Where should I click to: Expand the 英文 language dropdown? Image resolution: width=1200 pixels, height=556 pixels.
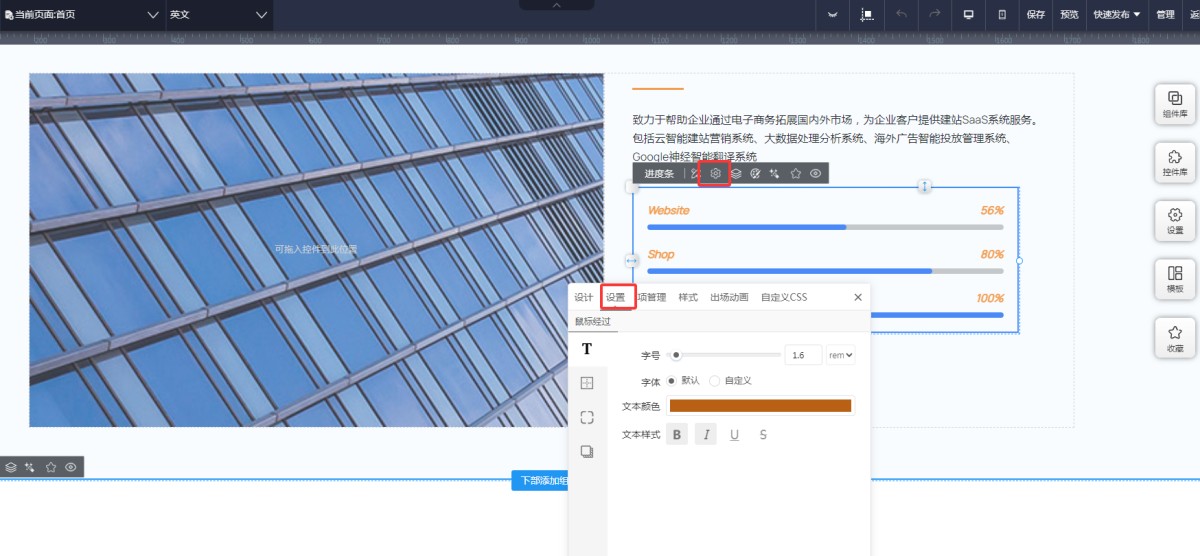coord(219,15)
